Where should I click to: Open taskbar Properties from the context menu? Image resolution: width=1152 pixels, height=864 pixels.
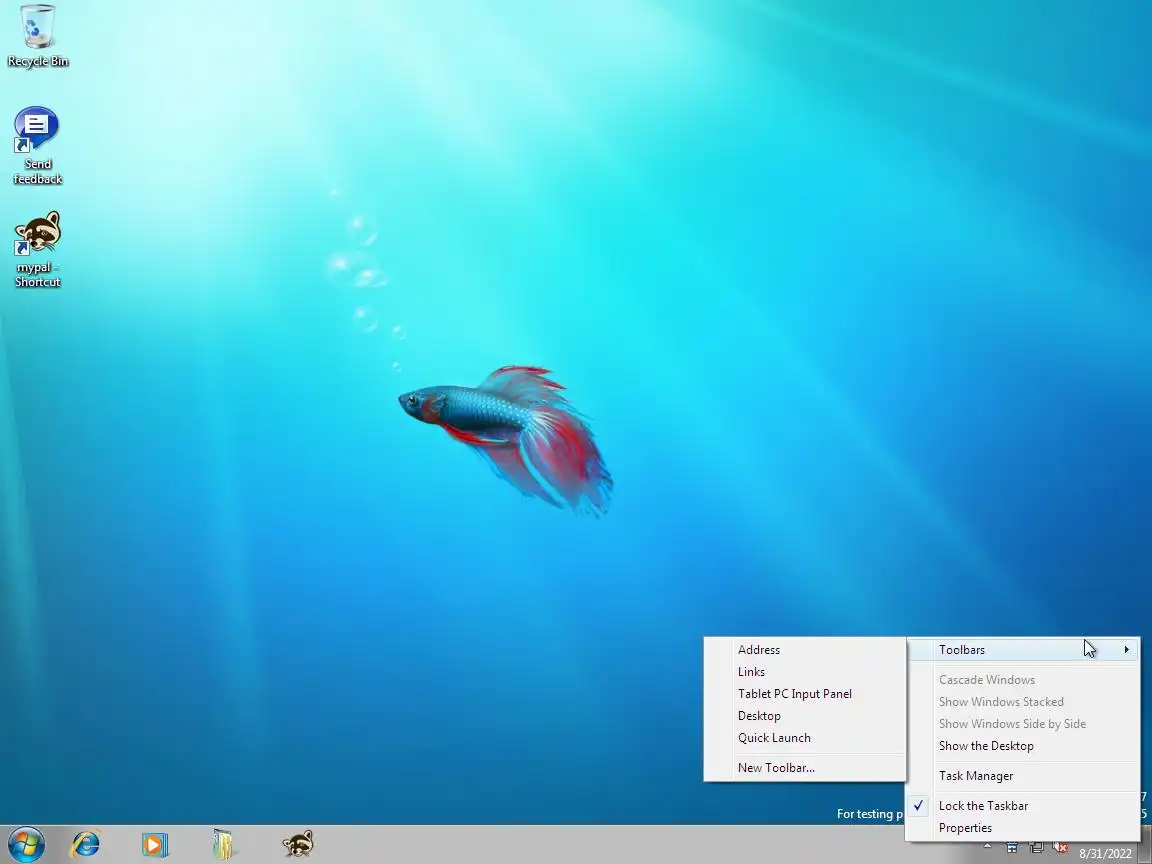pyautogui.click(x=1023, y=828)
